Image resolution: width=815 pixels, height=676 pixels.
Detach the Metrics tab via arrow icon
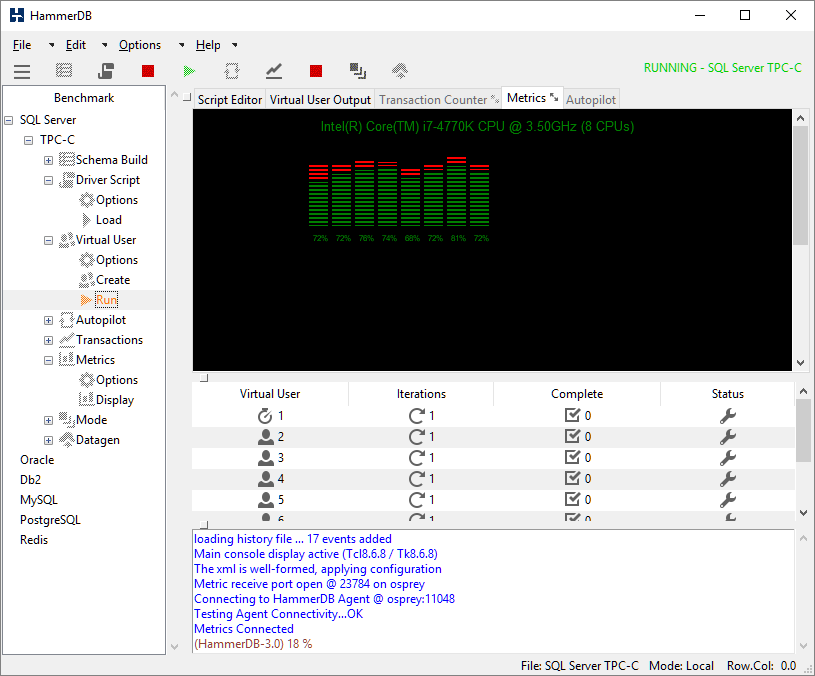(554, 97)
